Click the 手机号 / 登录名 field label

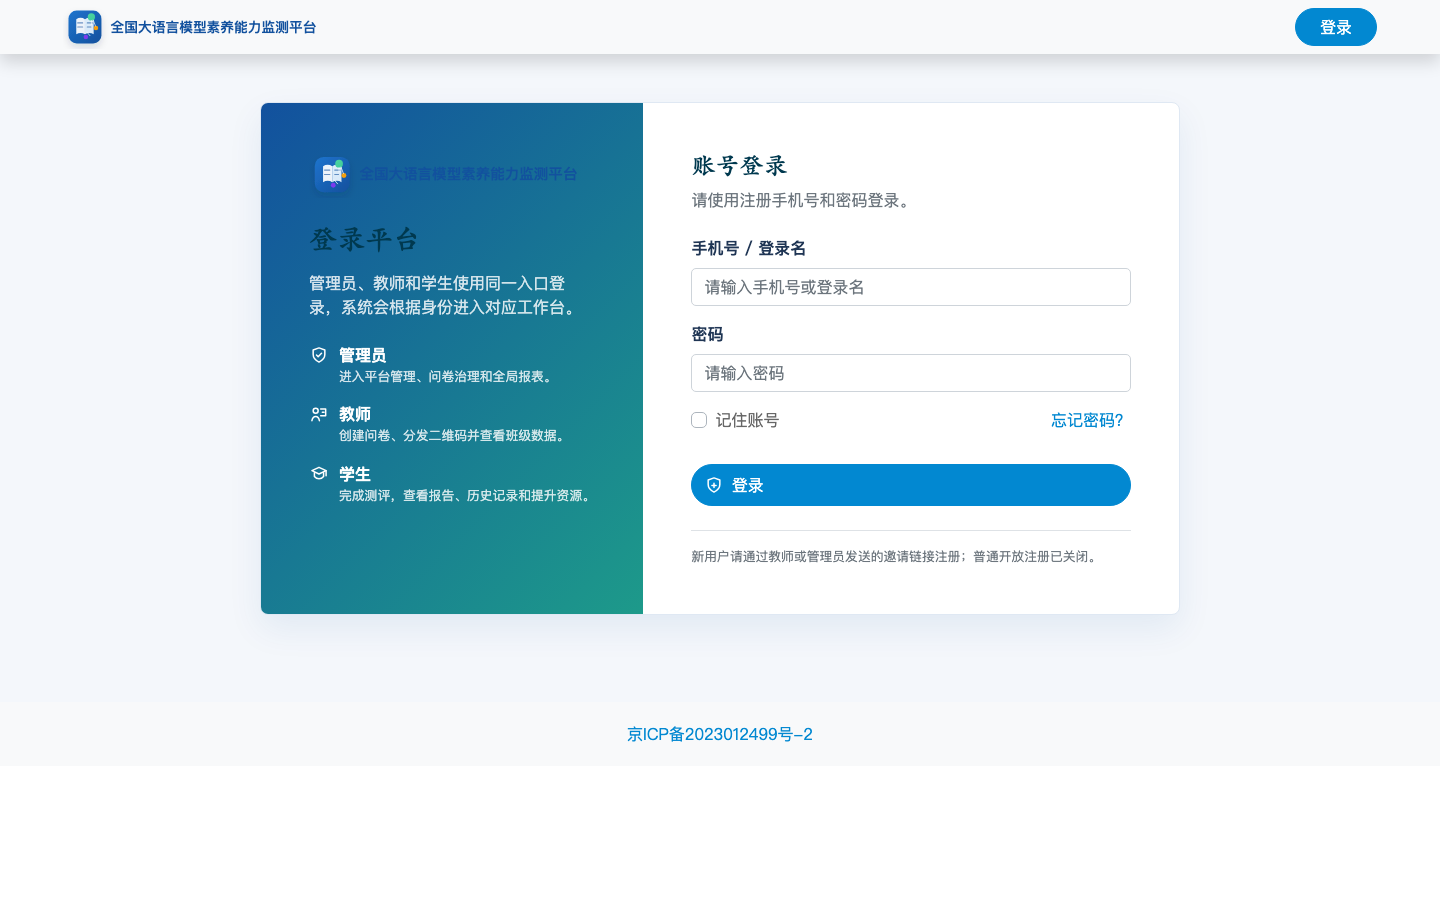click(749, 248)
